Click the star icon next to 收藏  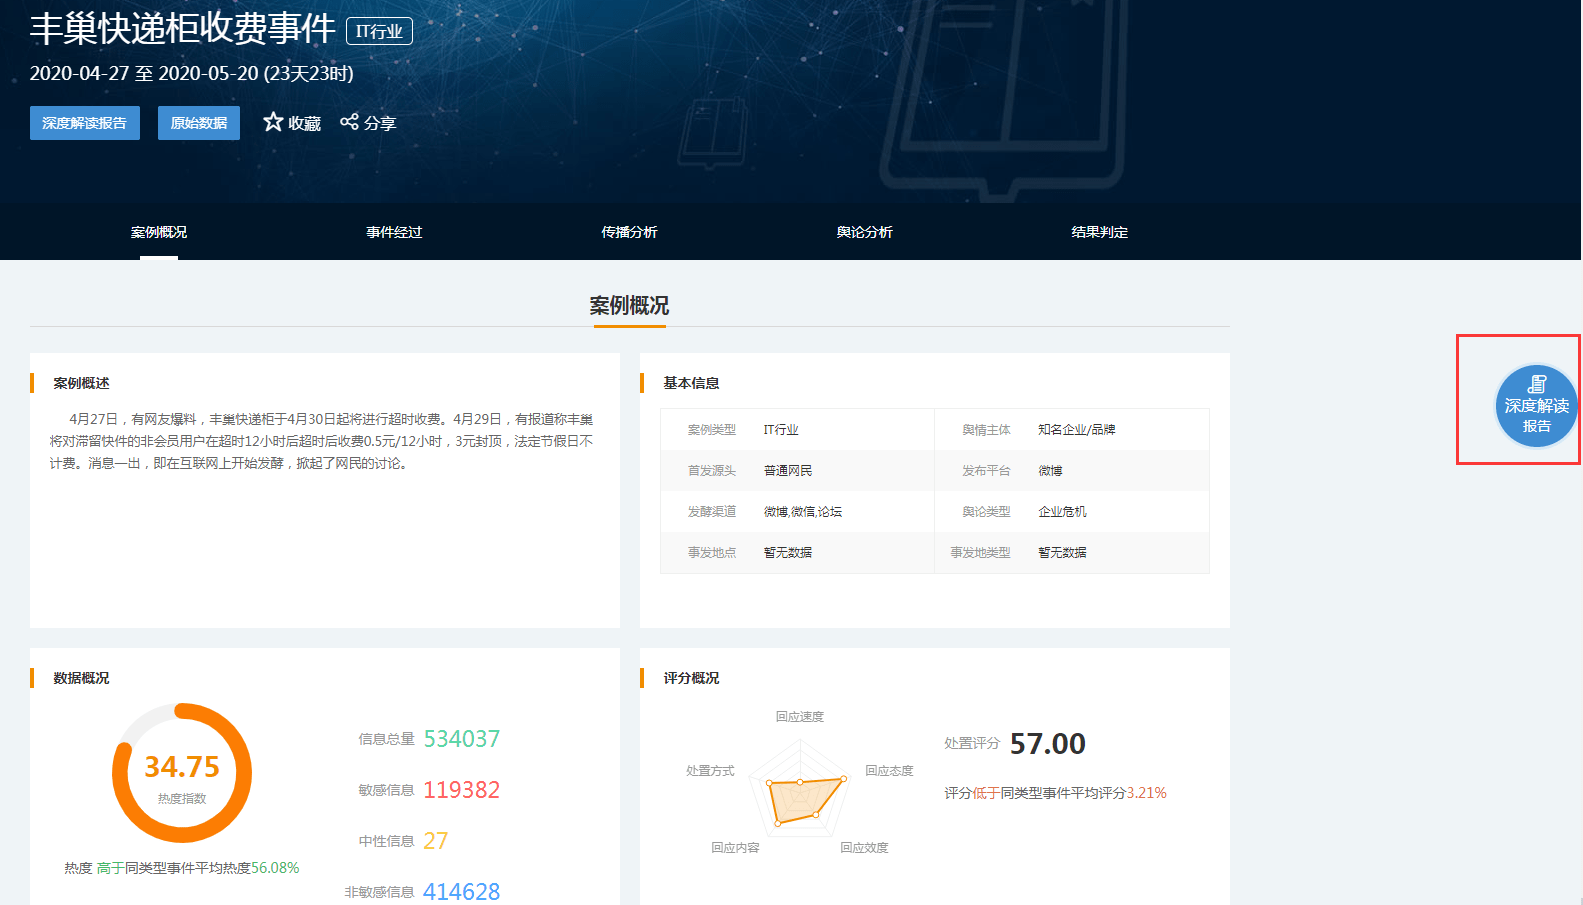(x=273, y=122)
